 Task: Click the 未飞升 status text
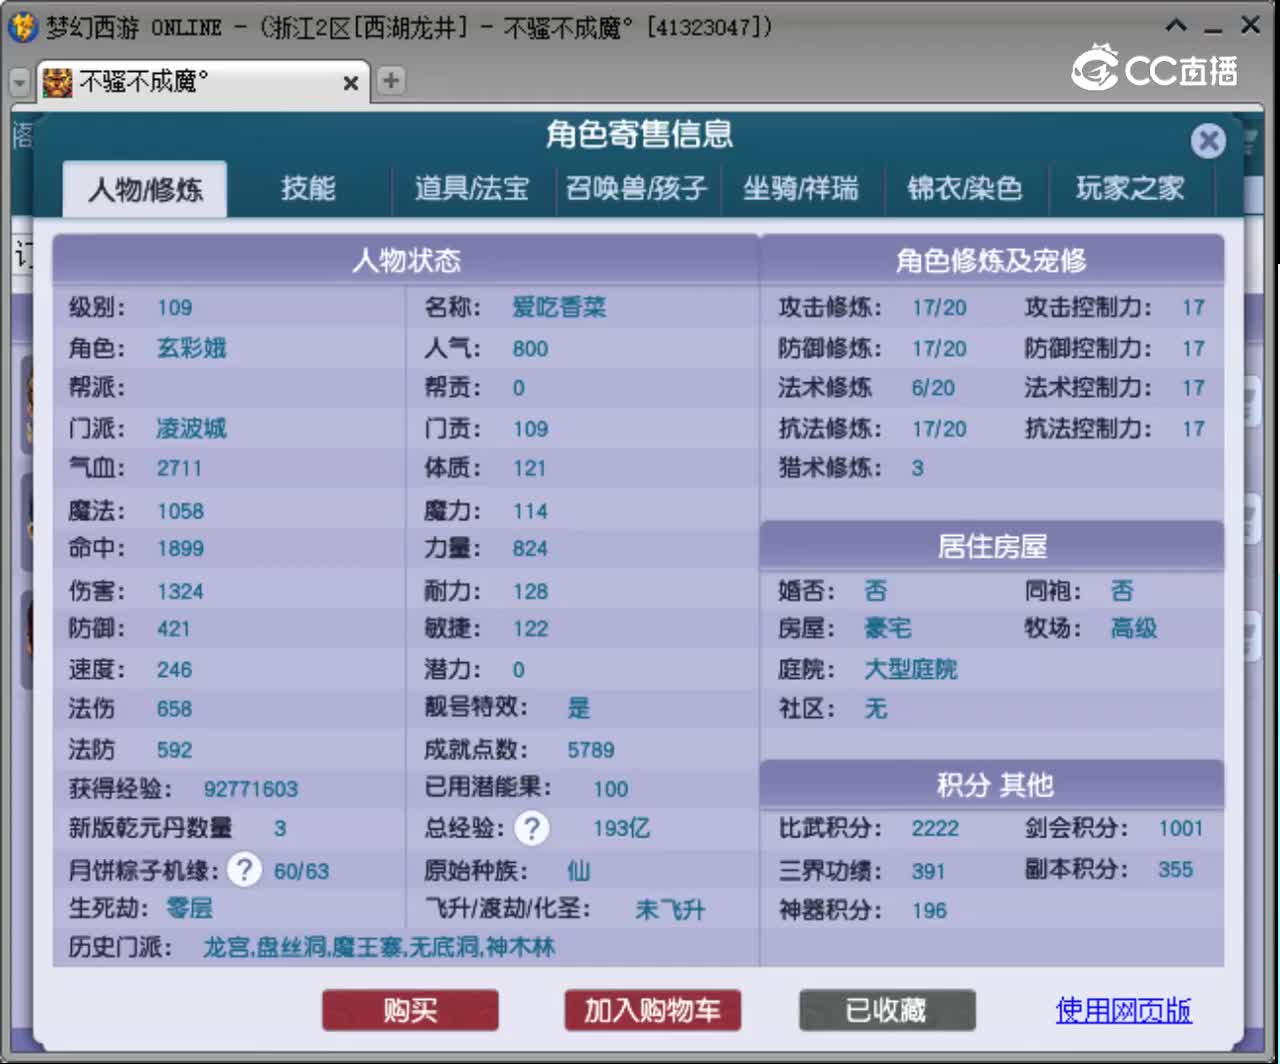tap(671, 909)
